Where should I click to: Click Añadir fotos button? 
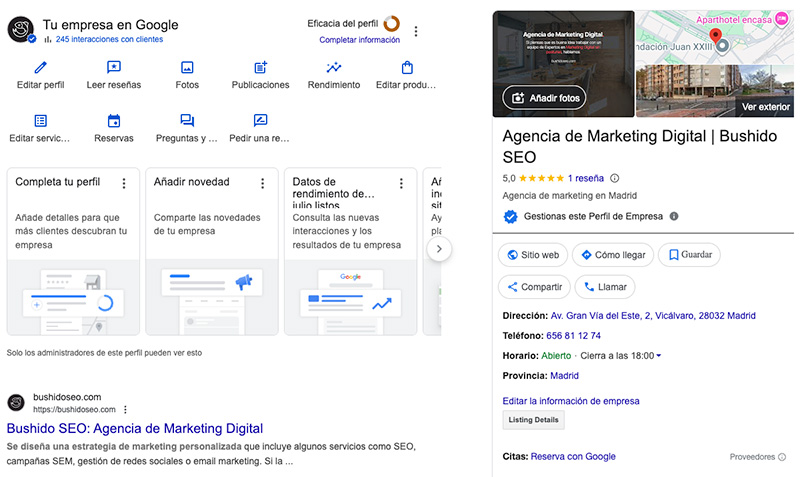click(544, 98)
